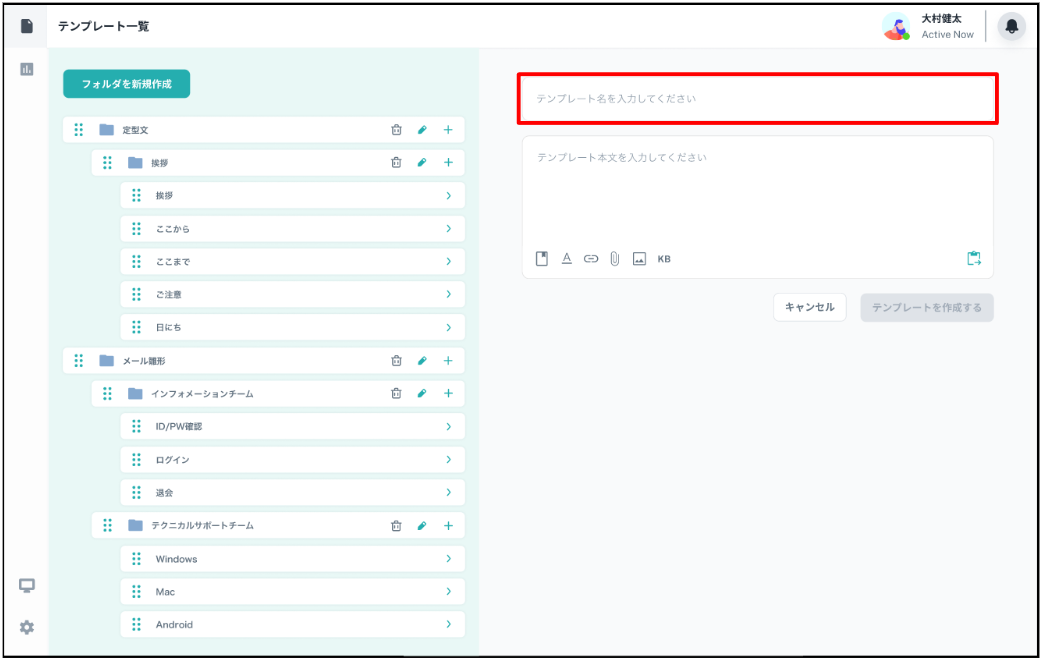This screenshot has height=660, width=1043.
Task: Click the notification bell icon
Action: coord(1011,27)
